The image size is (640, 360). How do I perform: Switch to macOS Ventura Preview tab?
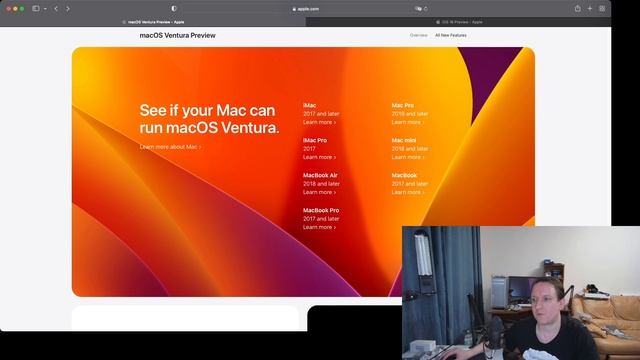coord(153,22)
